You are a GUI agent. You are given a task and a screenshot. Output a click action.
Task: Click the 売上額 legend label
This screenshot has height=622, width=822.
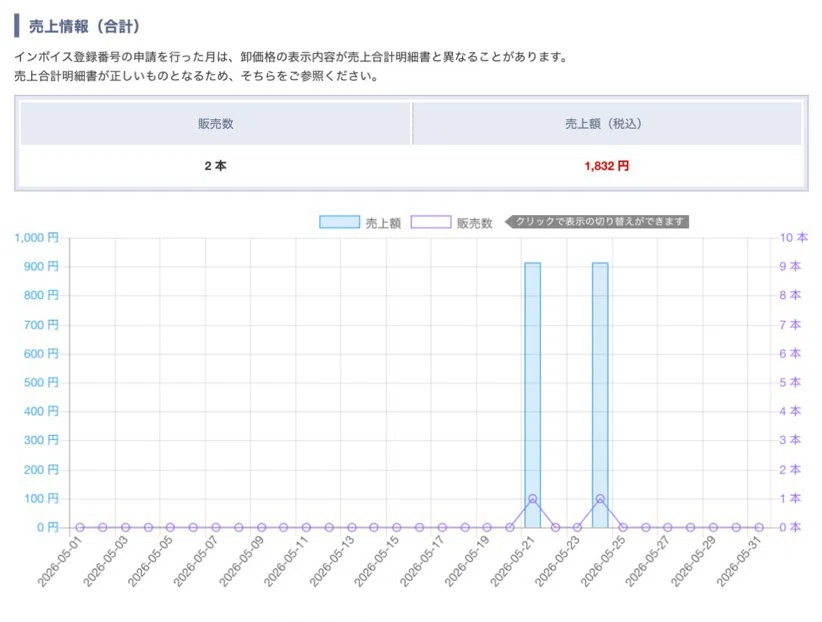(383, 223)
